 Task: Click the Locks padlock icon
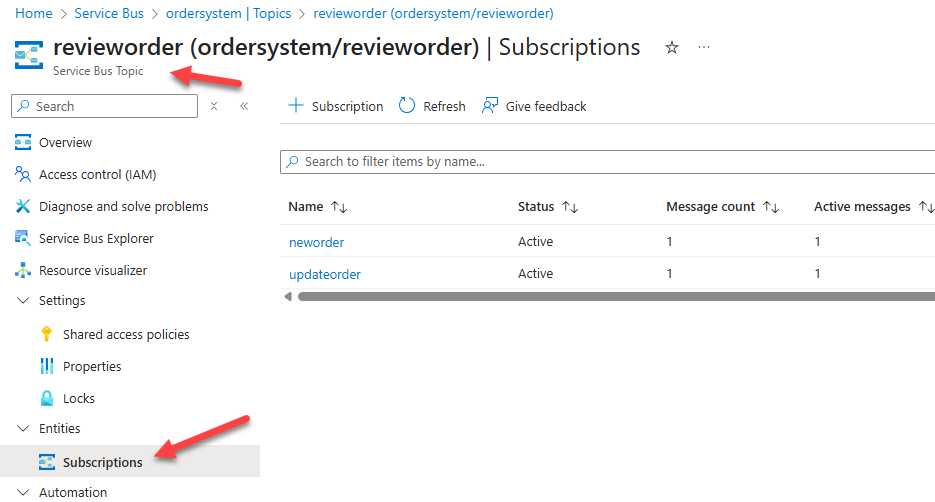pos(47,398)
